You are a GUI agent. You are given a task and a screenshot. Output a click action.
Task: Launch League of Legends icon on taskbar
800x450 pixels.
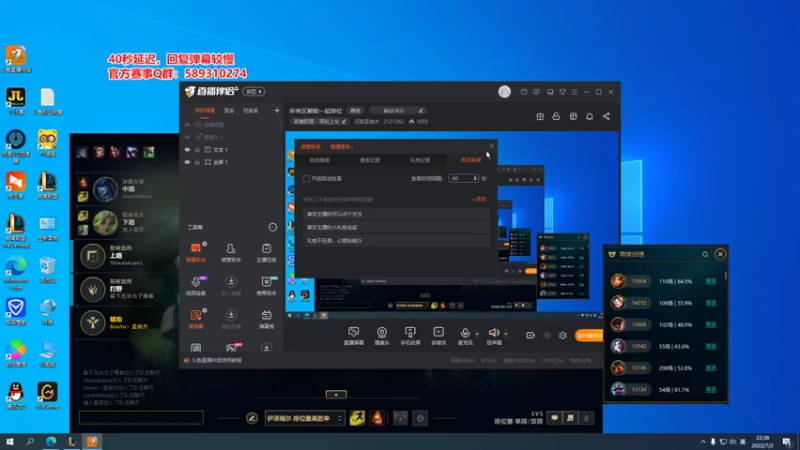71,441
